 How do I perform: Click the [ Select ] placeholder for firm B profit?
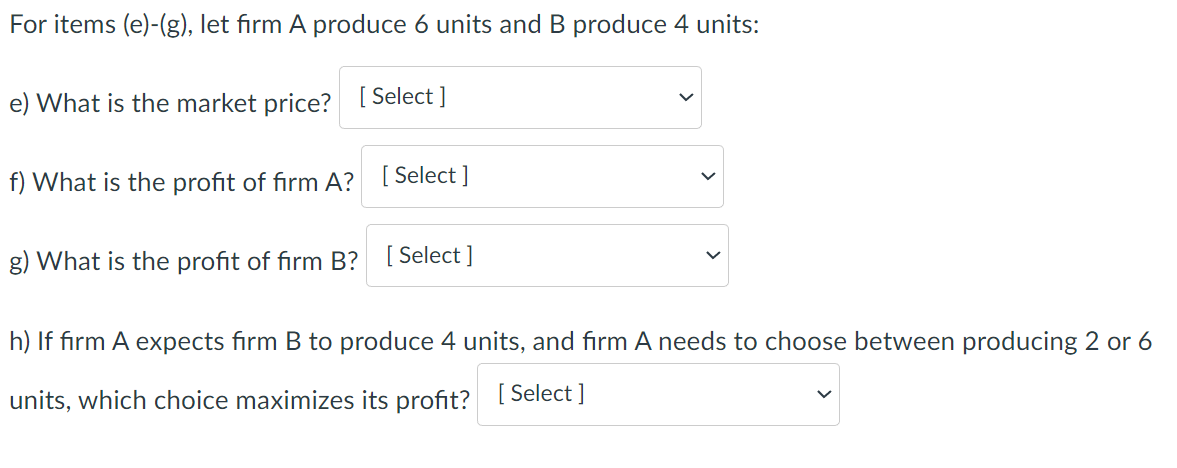pyautogui.click(x=429, y=255)
